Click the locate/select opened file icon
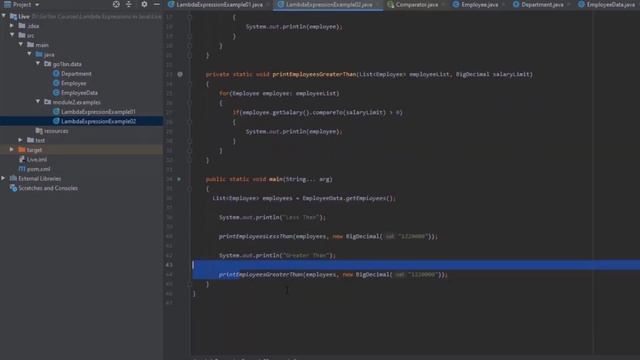640x360 pixels. click(116, 4)
